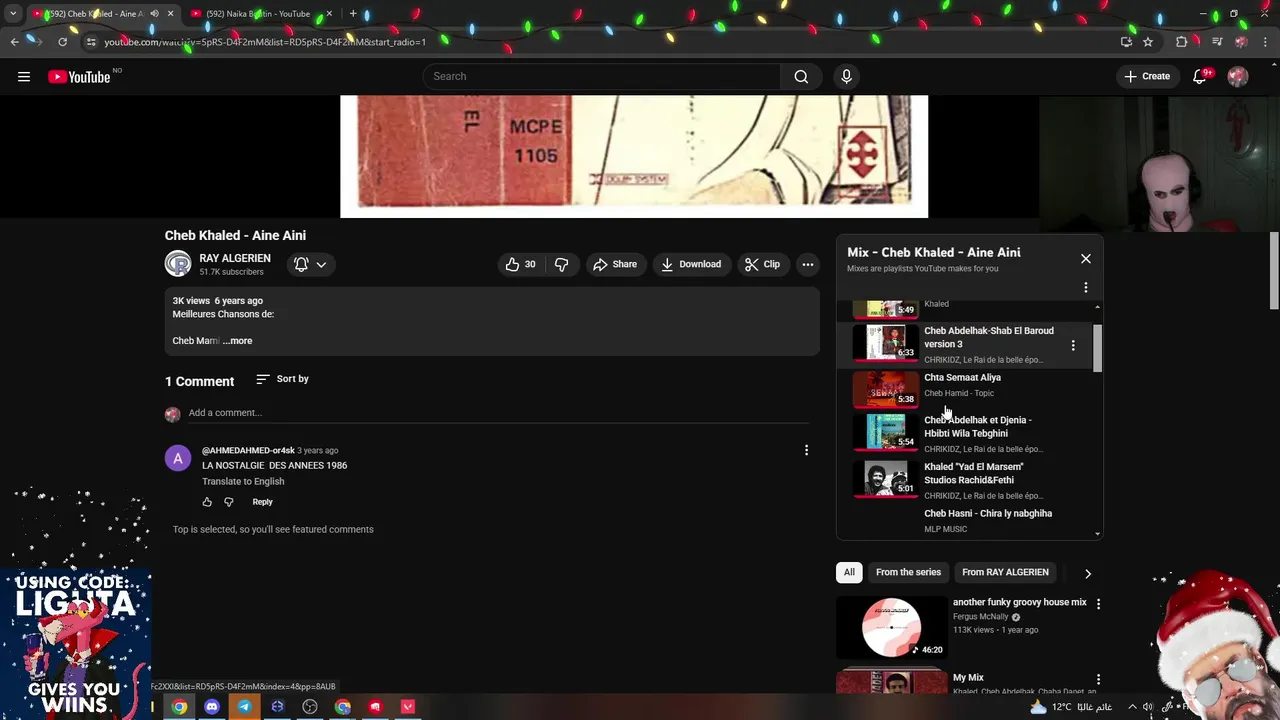Show next filter chips with arrow

coord(1088,573)
